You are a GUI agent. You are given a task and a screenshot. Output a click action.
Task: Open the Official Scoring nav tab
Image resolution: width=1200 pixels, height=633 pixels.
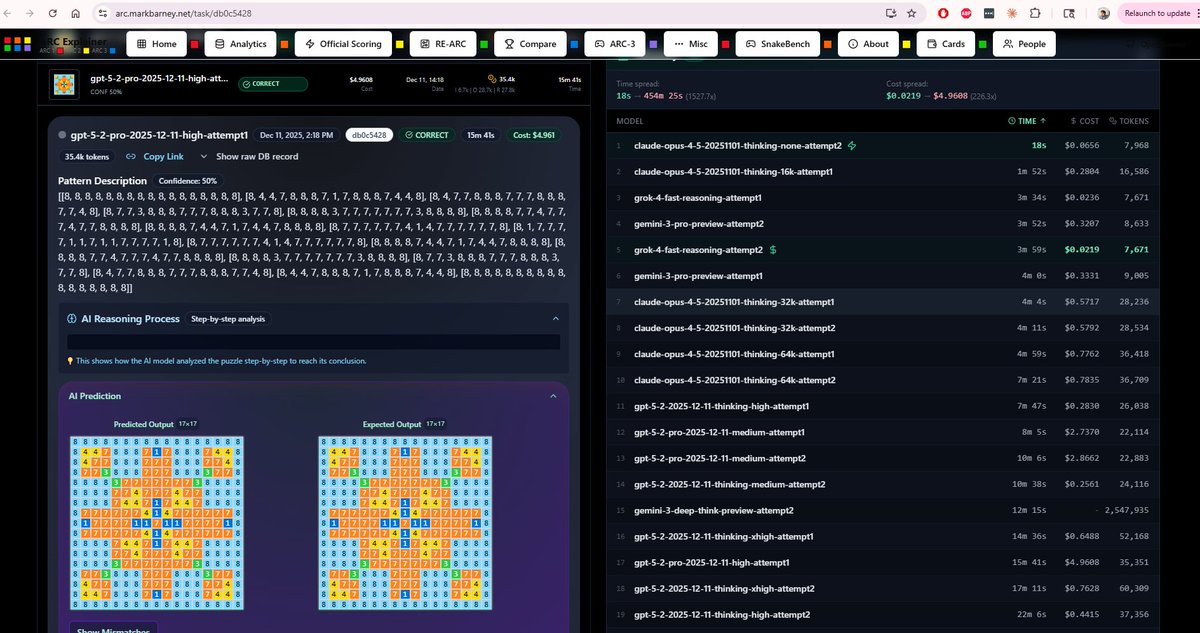click(x=343, y=44)
